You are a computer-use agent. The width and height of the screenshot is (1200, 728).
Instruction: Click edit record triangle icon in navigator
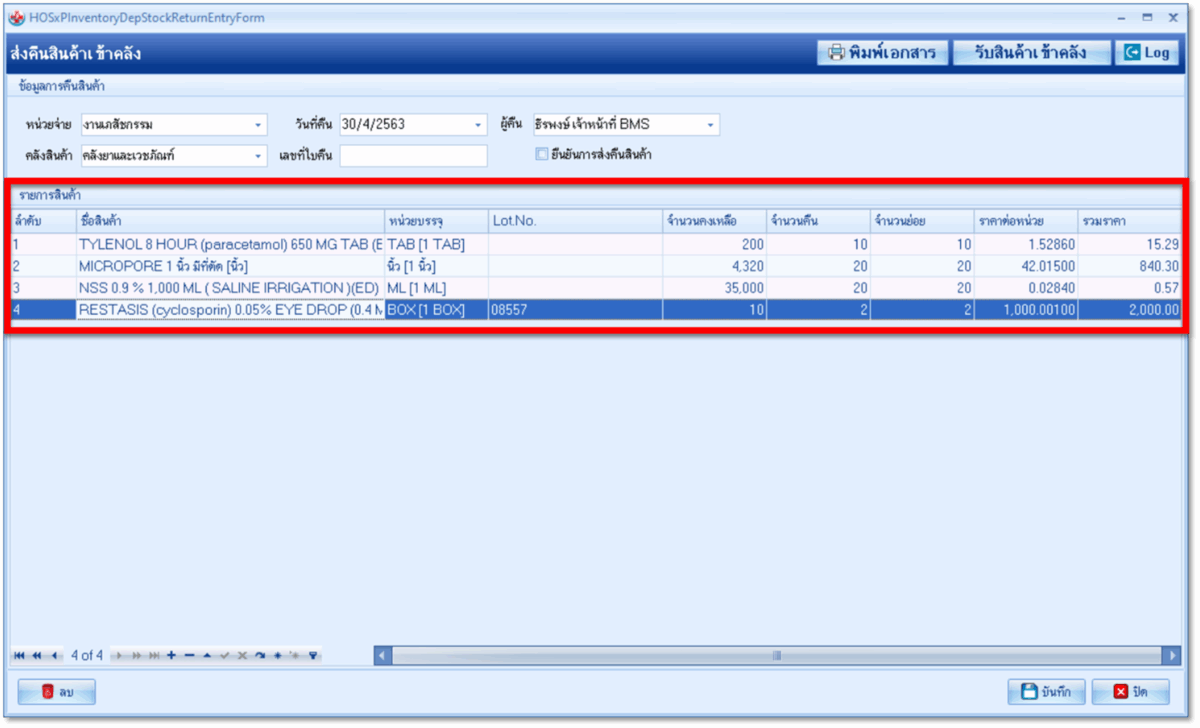click(x=207, y=656)
